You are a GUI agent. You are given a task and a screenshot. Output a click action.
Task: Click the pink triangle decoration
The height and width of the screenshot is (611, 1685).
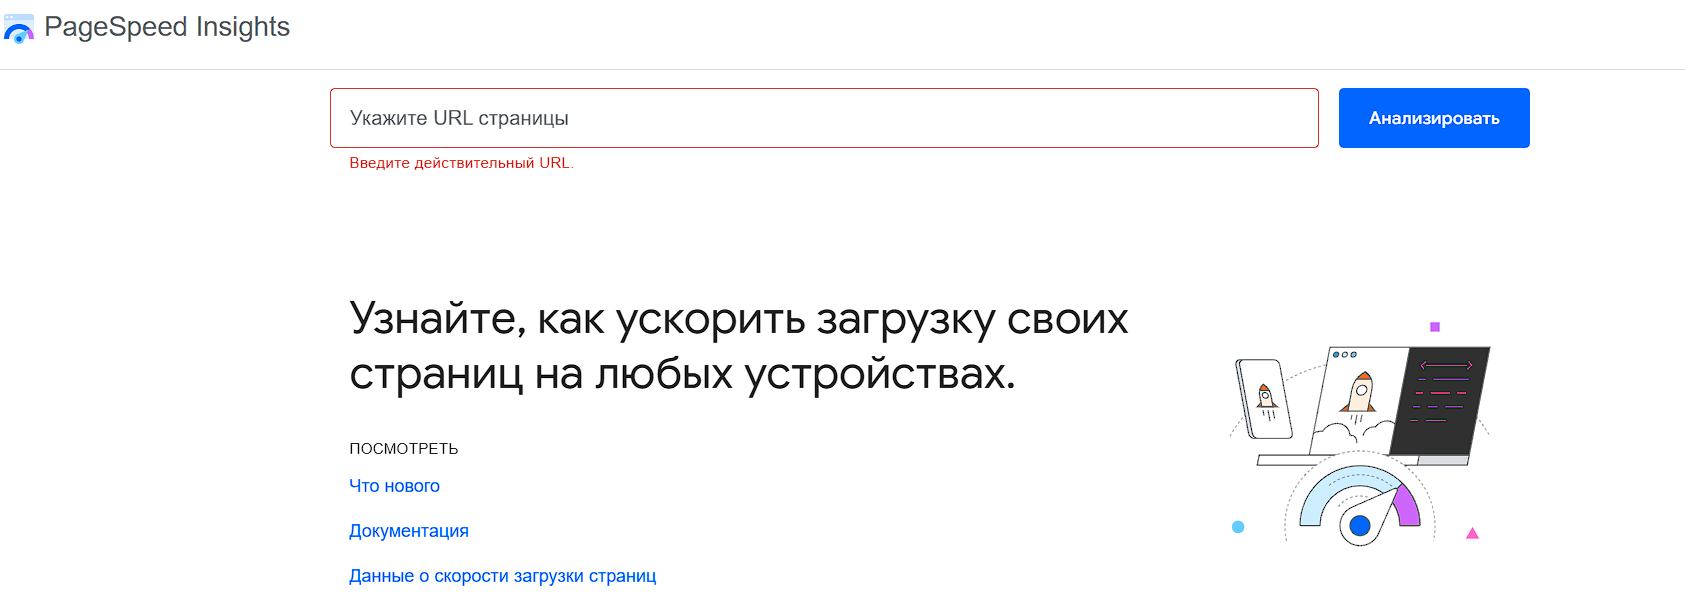click(x=1472, y=533)
